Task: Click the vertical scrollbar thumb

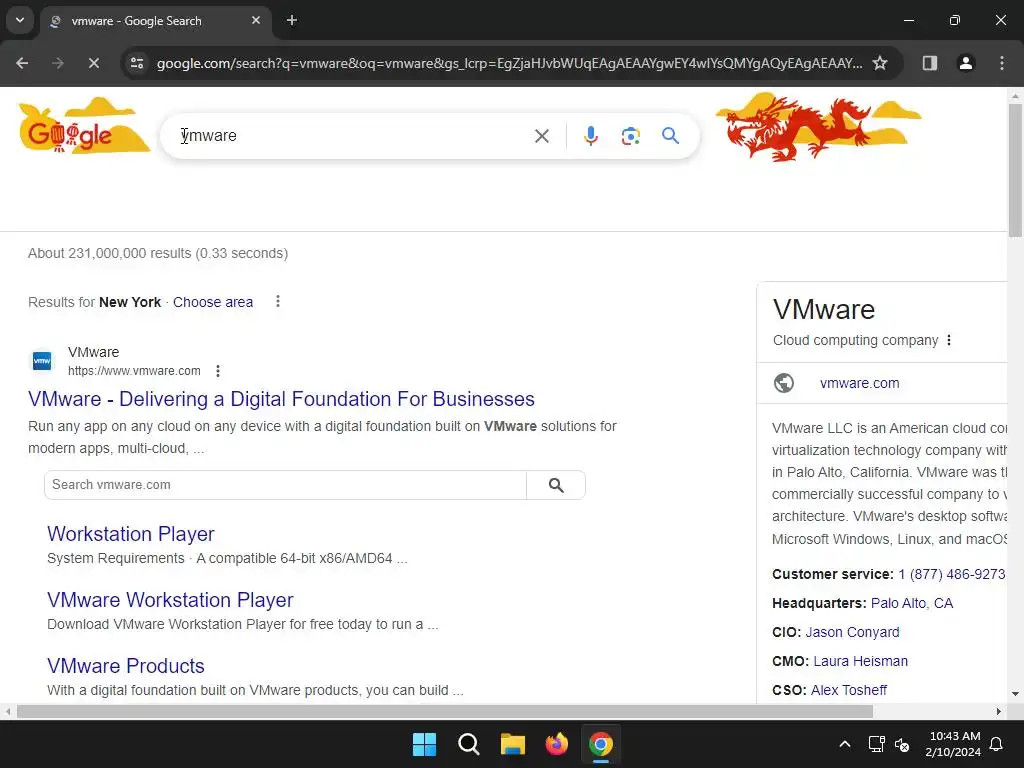Action: (x=1016, y=170)
